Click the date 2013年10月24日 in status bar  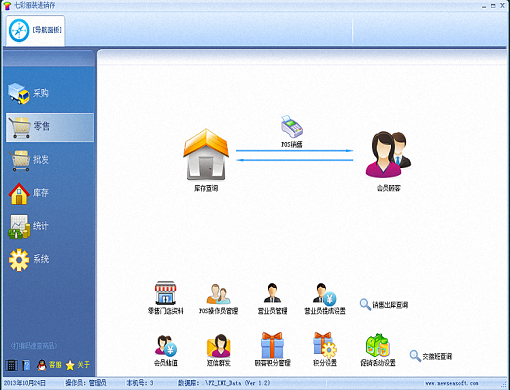click(25, 383)
